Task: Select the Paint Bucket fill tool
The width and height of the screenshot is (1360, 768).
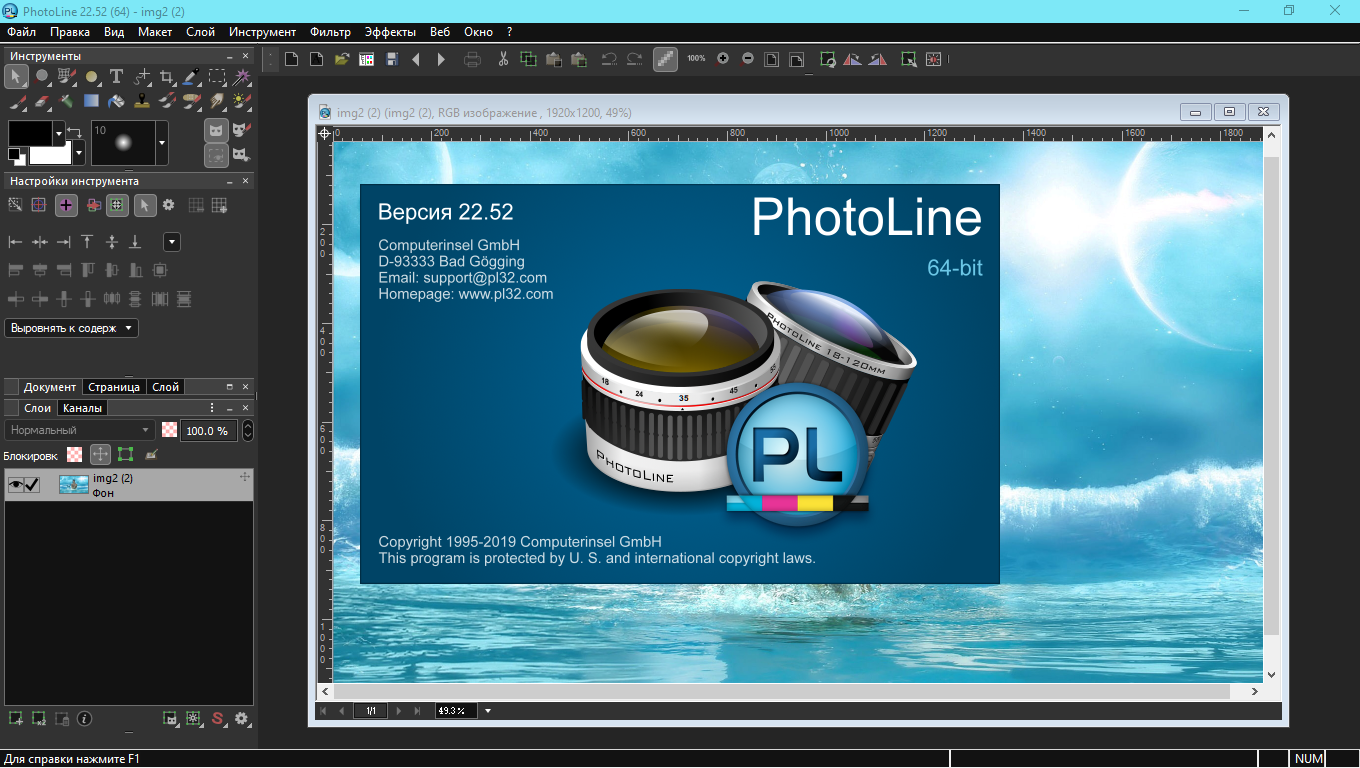Action: click(116, 101)
